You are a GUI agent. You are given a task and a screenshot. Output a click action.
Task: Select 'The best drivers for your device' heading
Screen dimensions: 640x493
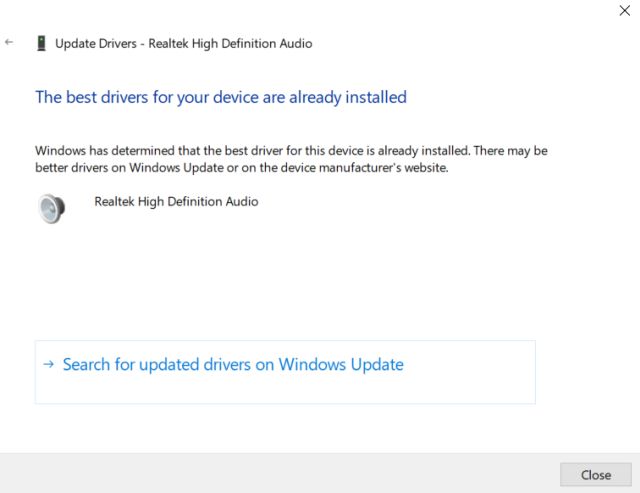pyautogui.click(x=221, y=98)
